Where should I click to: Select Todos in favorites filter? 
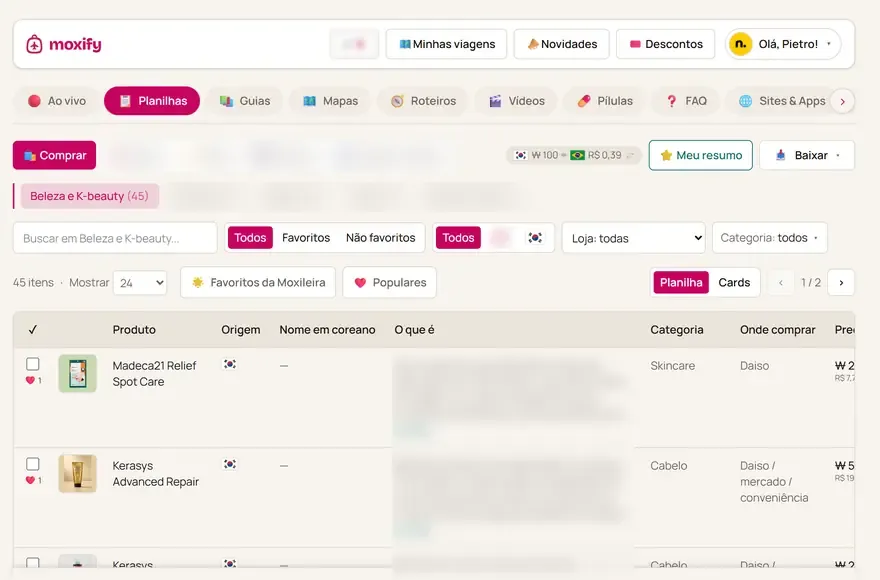(250, 238)
